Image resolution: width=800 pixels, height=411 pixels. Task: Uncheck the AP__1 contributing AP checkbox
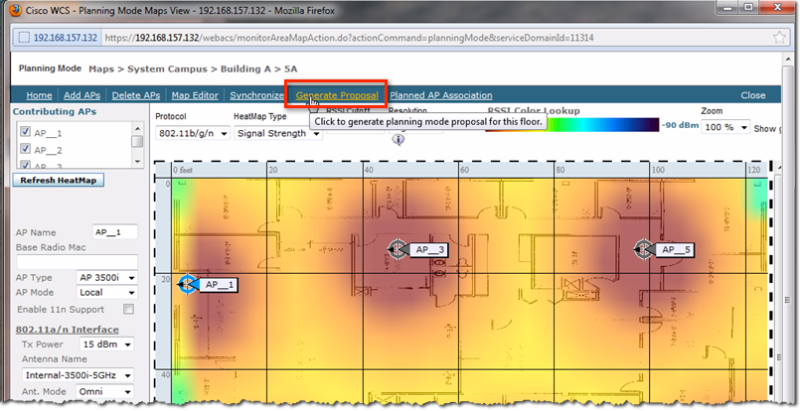(x=25, y=132)
